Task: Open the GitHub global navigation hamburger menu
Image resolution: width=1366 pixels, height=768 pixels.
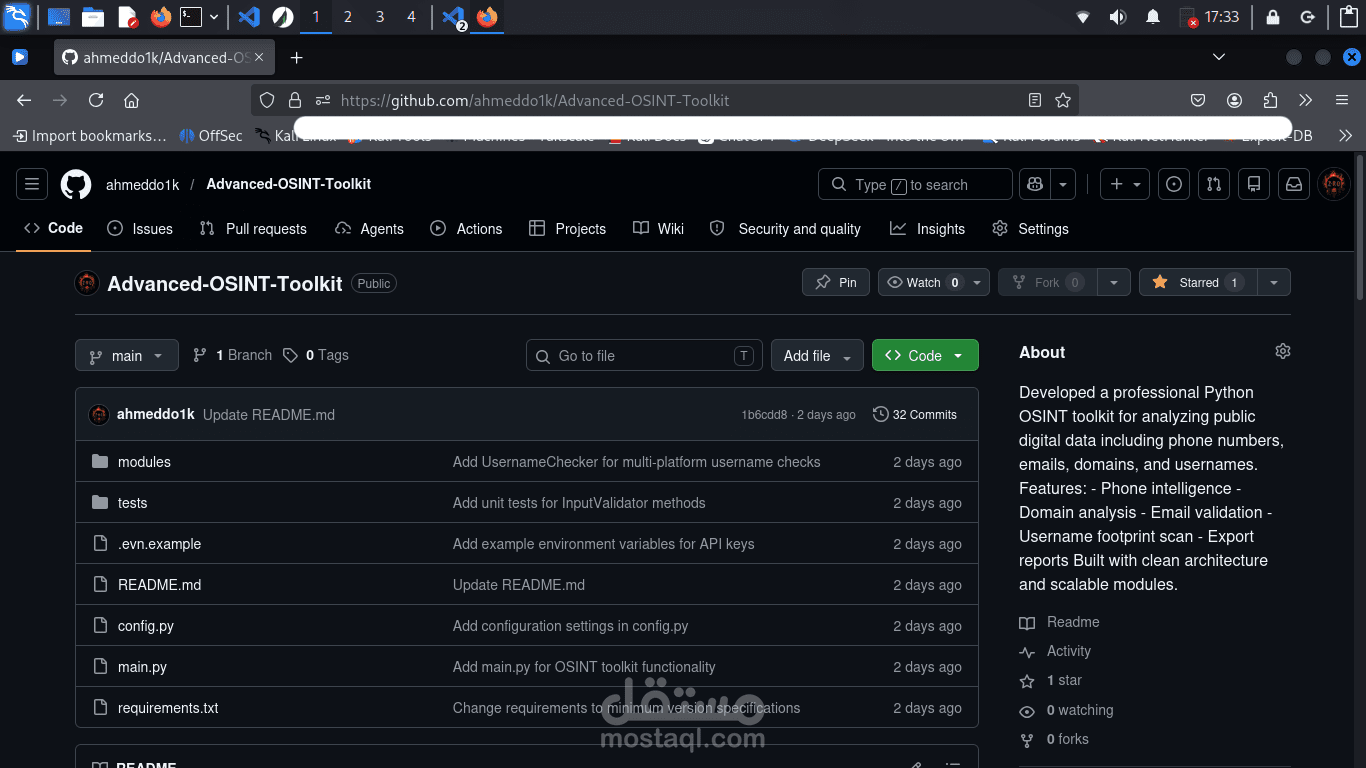Action: [x=32, y=184]
